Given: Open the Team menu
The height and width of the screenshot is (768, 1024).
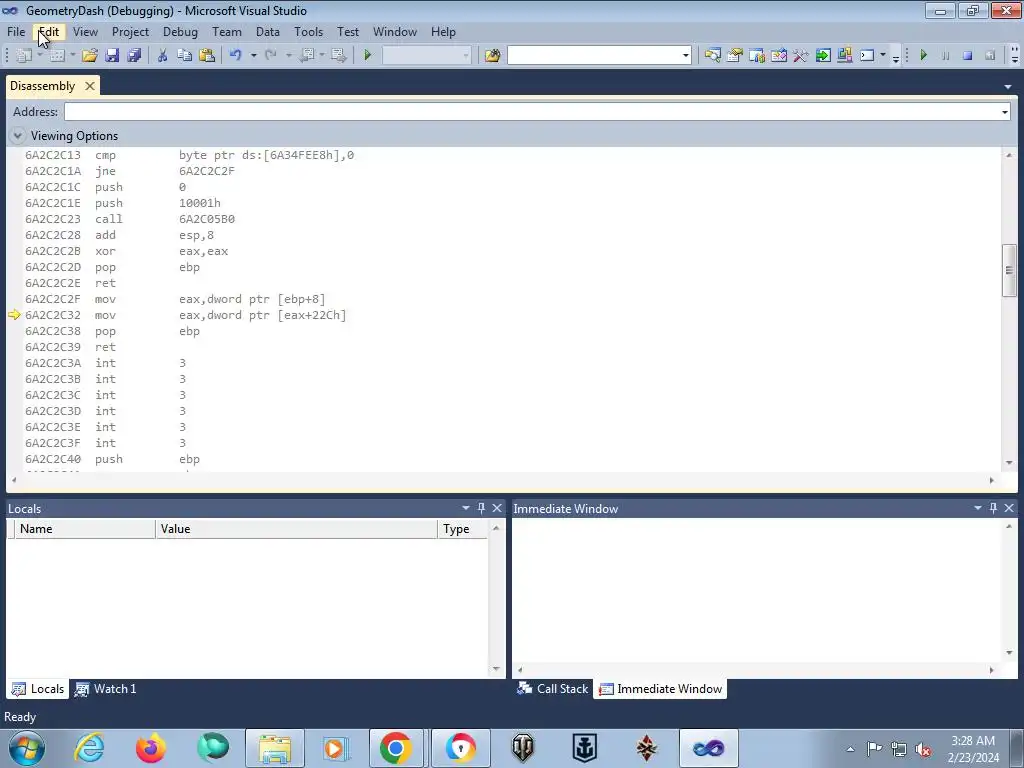Looking at the screenshot, I should tap(227, 31).
